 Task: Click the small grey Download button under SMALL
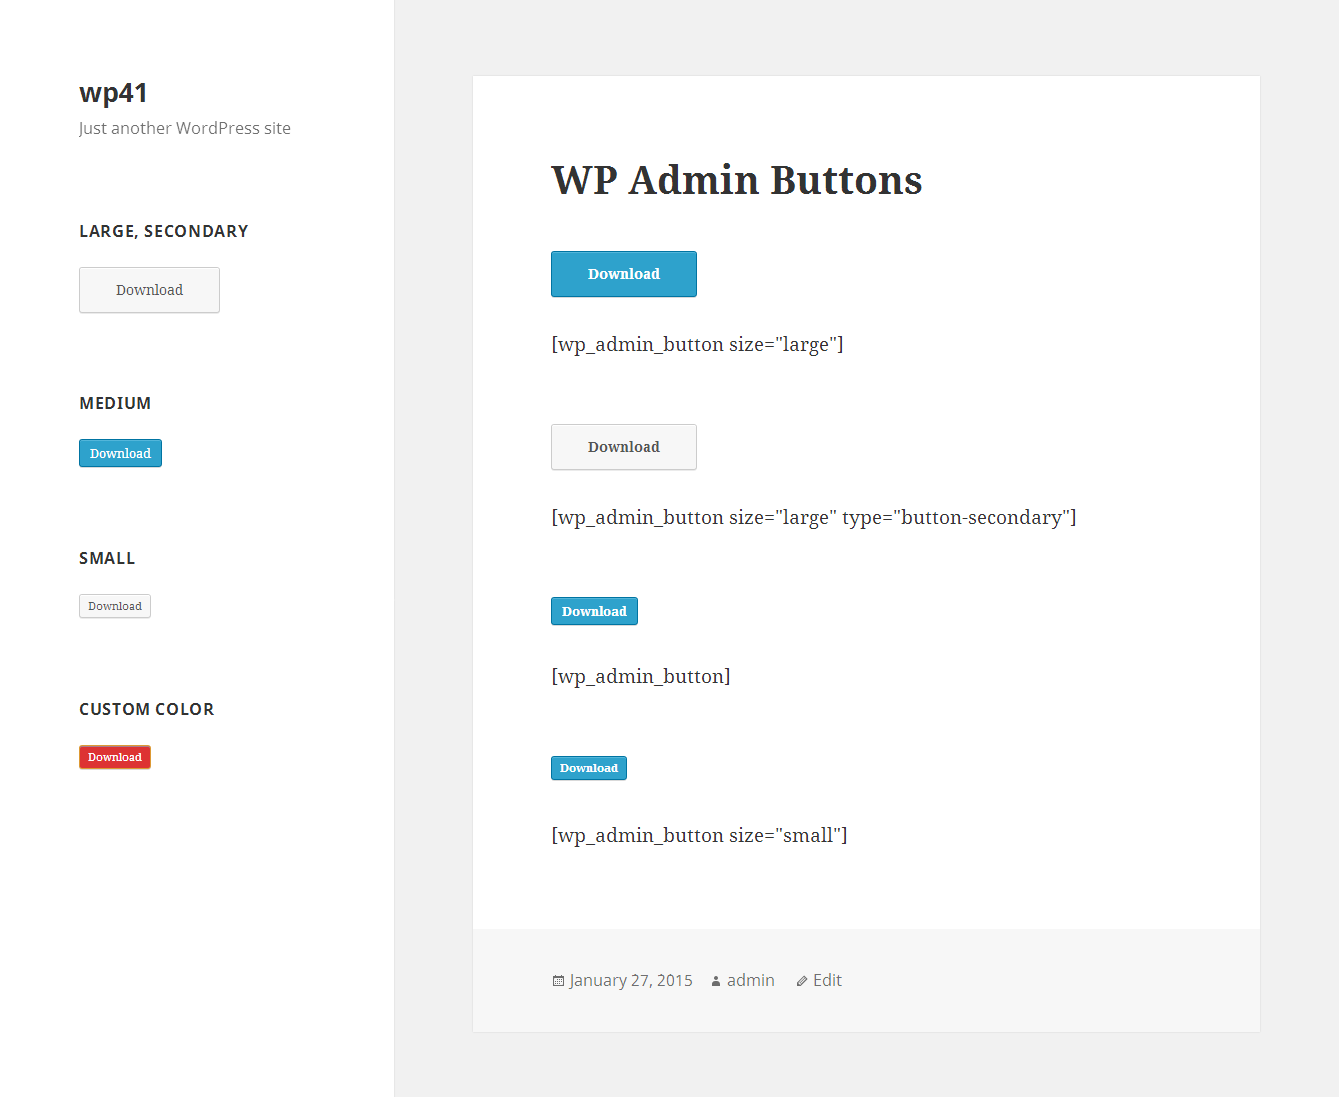tap(115, 606)
